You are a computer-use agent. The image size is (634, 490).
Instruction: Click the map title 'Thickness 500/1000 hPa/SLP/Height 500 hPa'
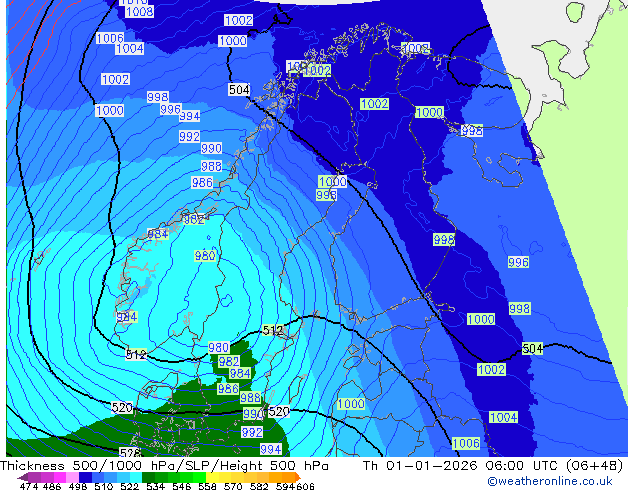point(164,465)
